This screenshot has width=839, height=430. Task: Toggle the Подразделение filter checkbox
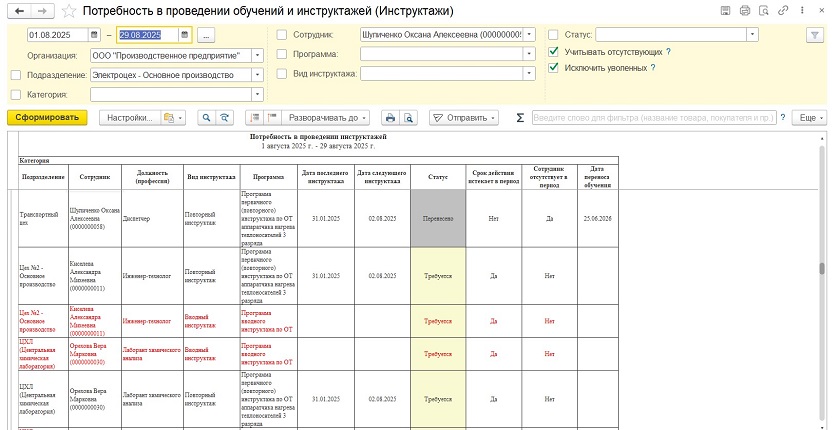16,75
